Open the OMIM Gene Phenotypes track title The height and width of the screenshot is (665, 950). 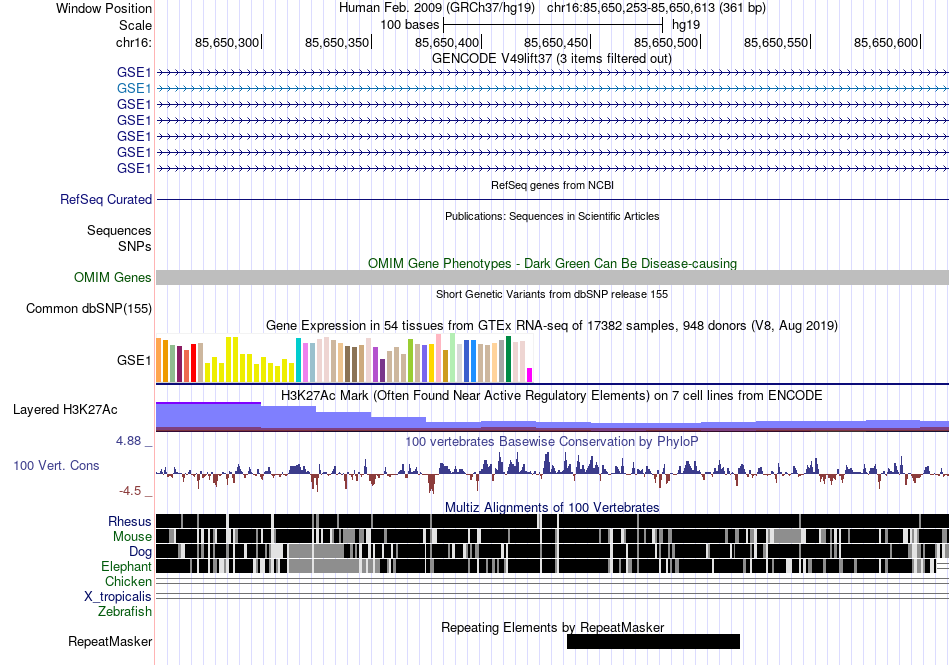[552, 263]
